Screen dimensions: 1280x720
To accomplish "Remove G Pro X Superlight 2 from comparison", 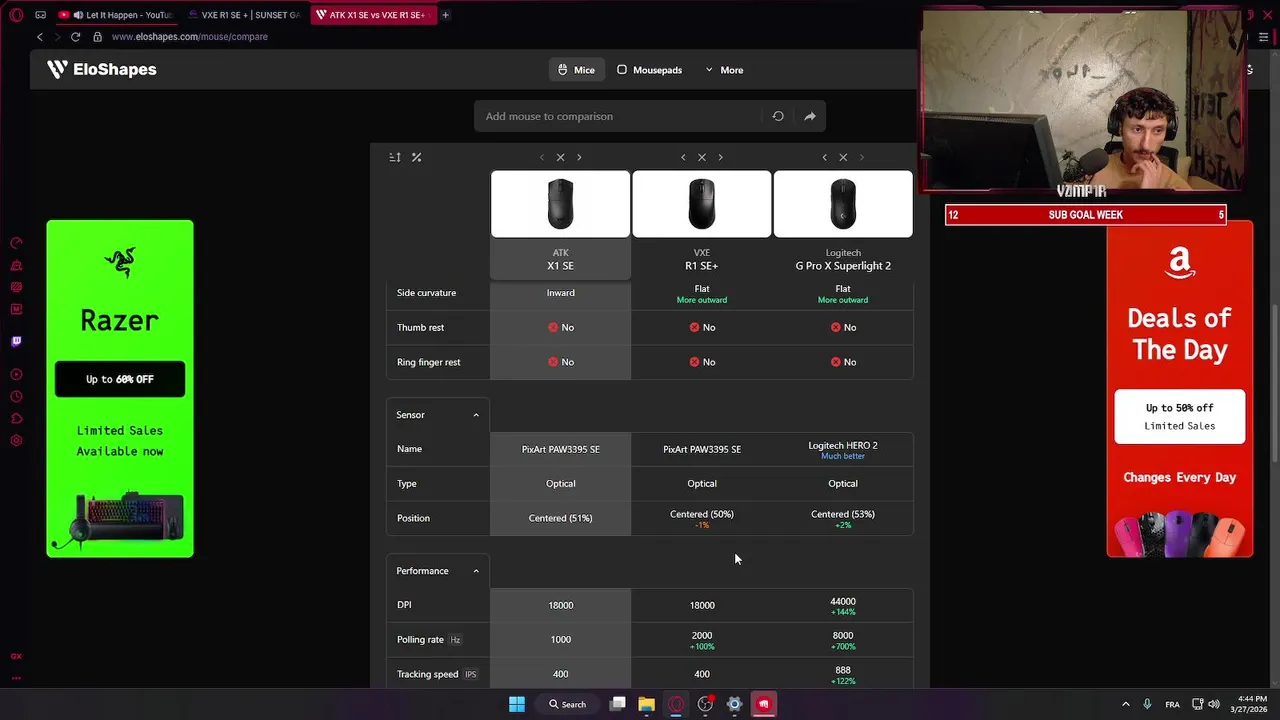I will click(843, 157).
